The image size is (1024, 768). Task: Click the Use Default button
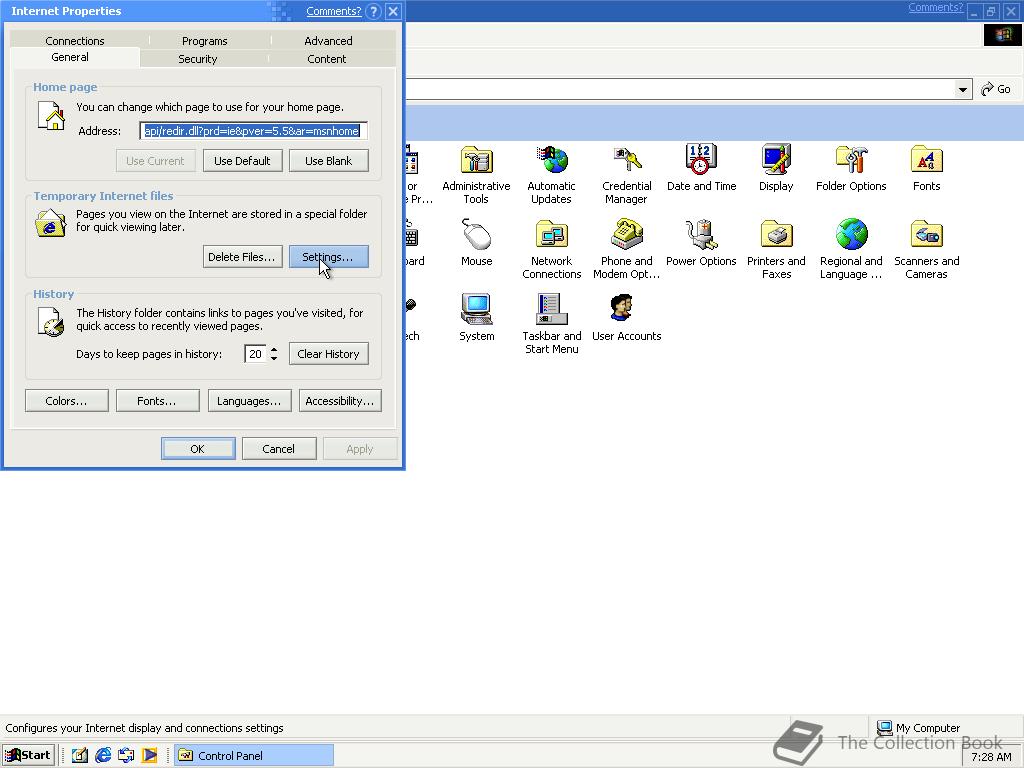coord(242,161)
